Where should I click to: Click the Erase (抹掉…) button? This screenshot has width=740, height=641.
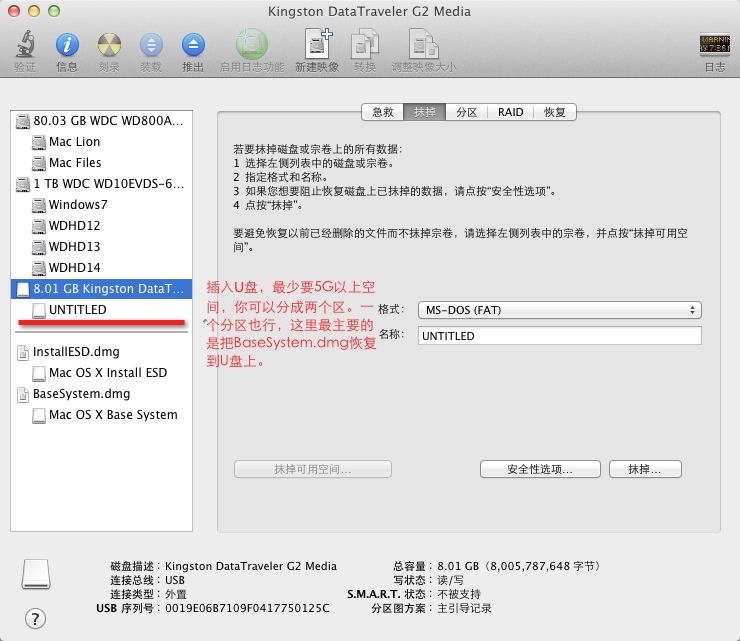coord(645,469)
